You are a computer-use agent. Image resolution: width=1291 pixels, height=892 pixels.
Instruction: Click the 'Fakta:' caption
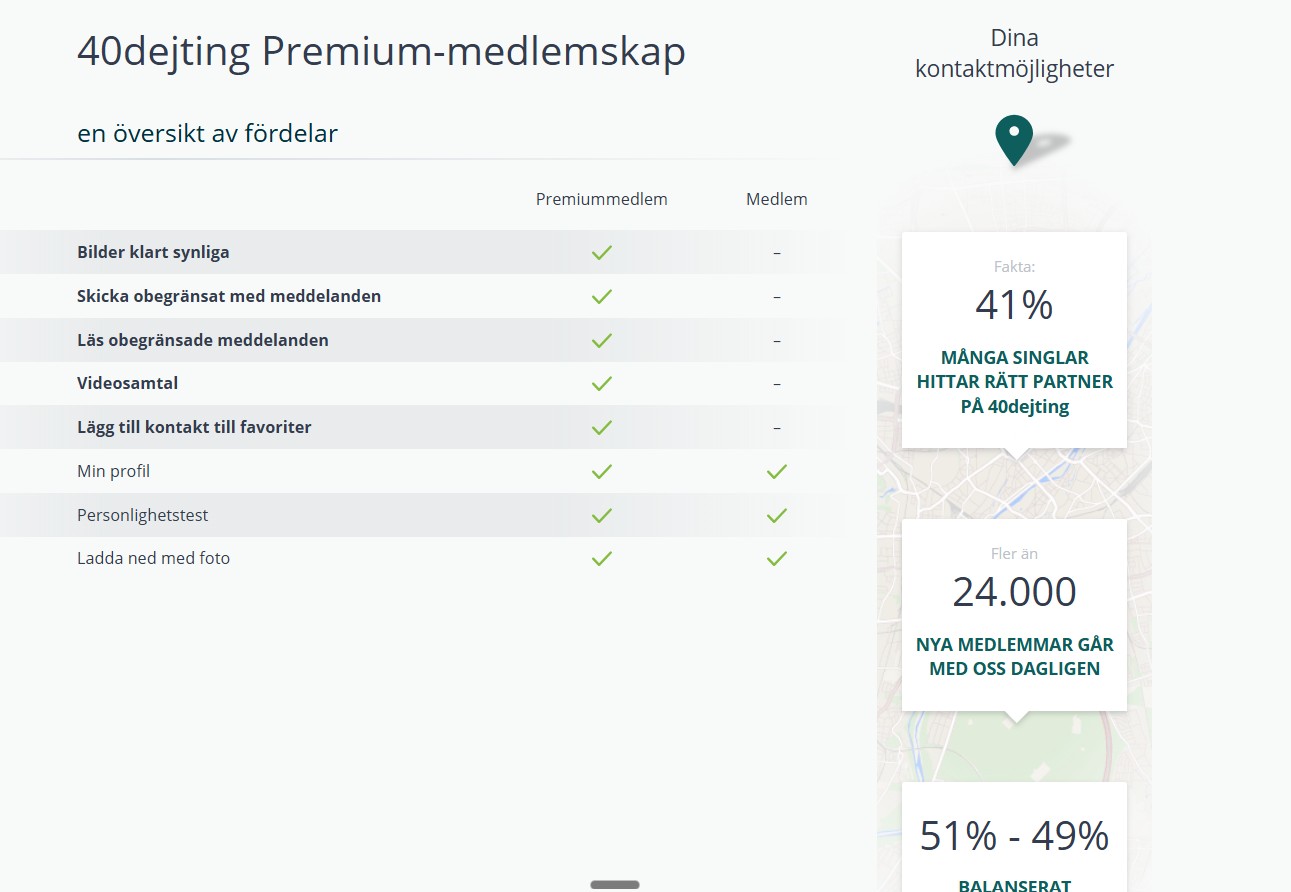pyautogui.click(x=1014, y=267)
